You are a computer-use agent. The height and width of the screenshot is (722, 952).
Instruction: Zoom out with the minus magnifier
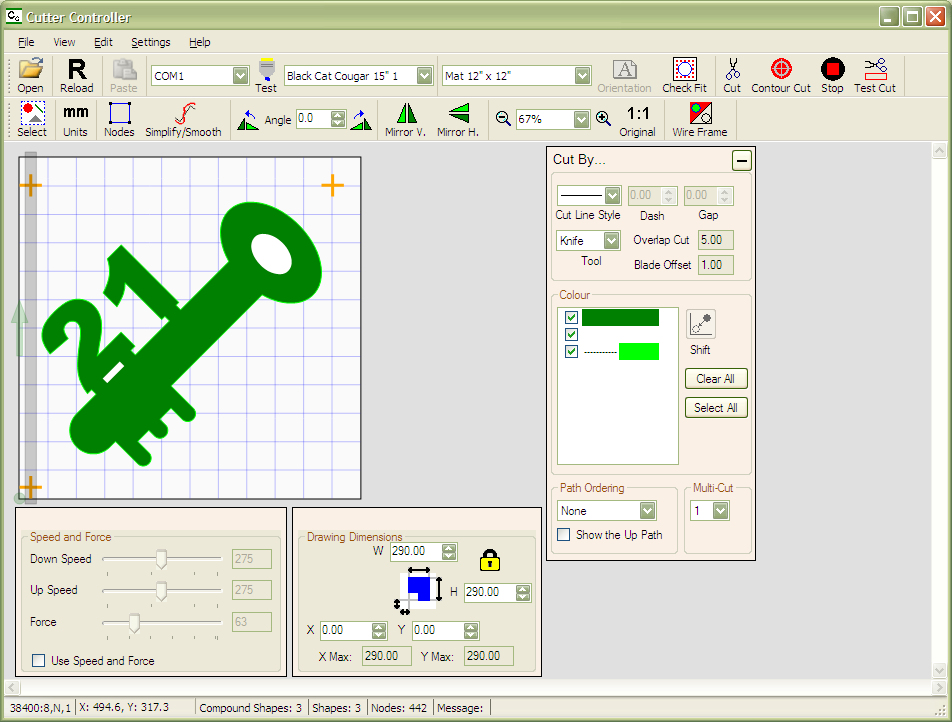point(503,118)
